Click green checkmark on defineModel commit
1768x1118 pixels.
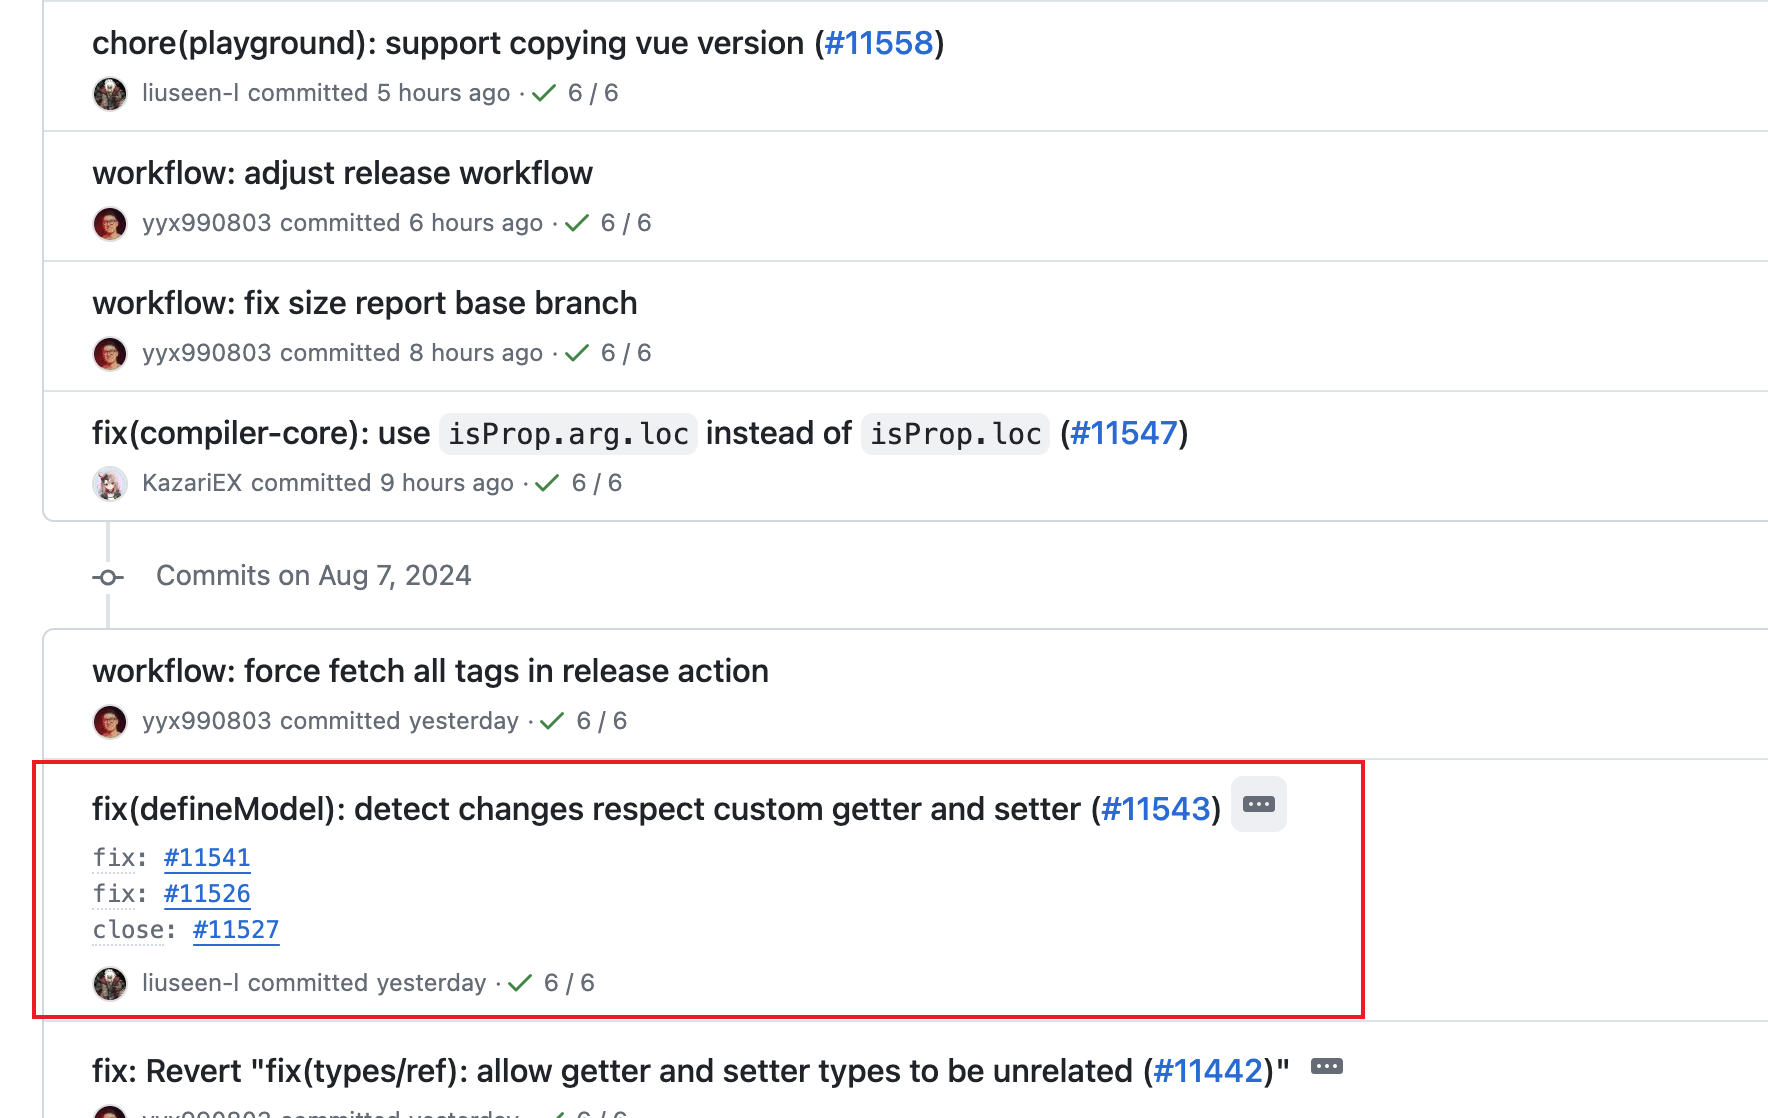click(520, 984)
